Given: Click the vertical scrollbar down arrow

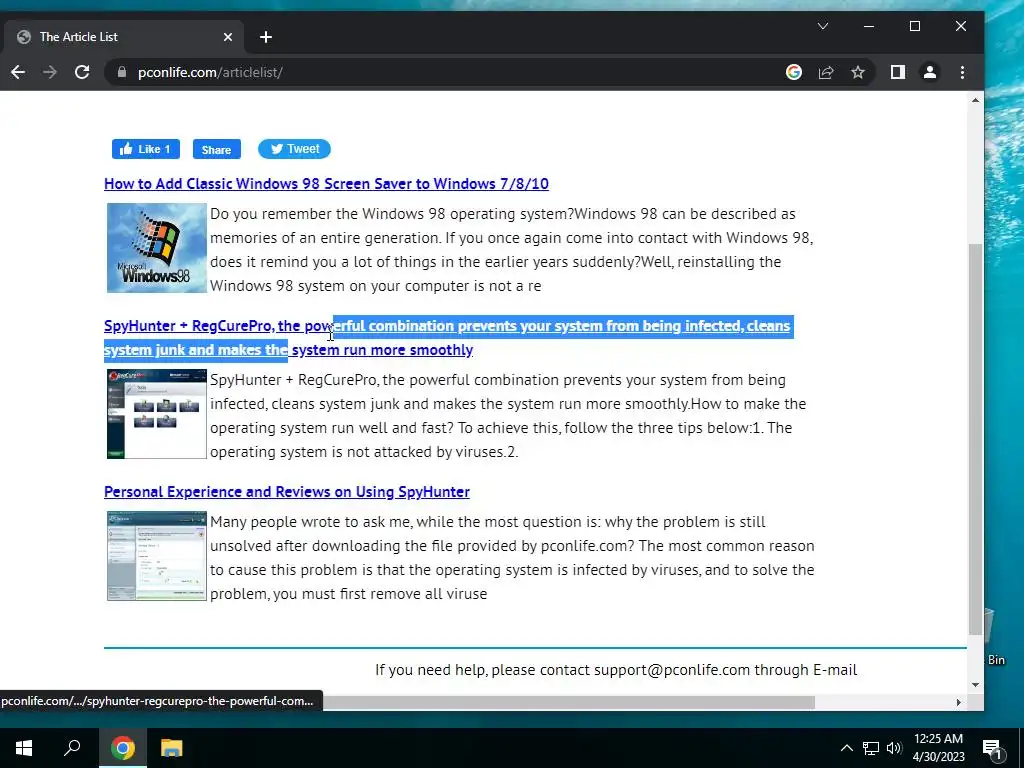Looking at the screenshot, I should pyautogui.click(x=975, y=685).
